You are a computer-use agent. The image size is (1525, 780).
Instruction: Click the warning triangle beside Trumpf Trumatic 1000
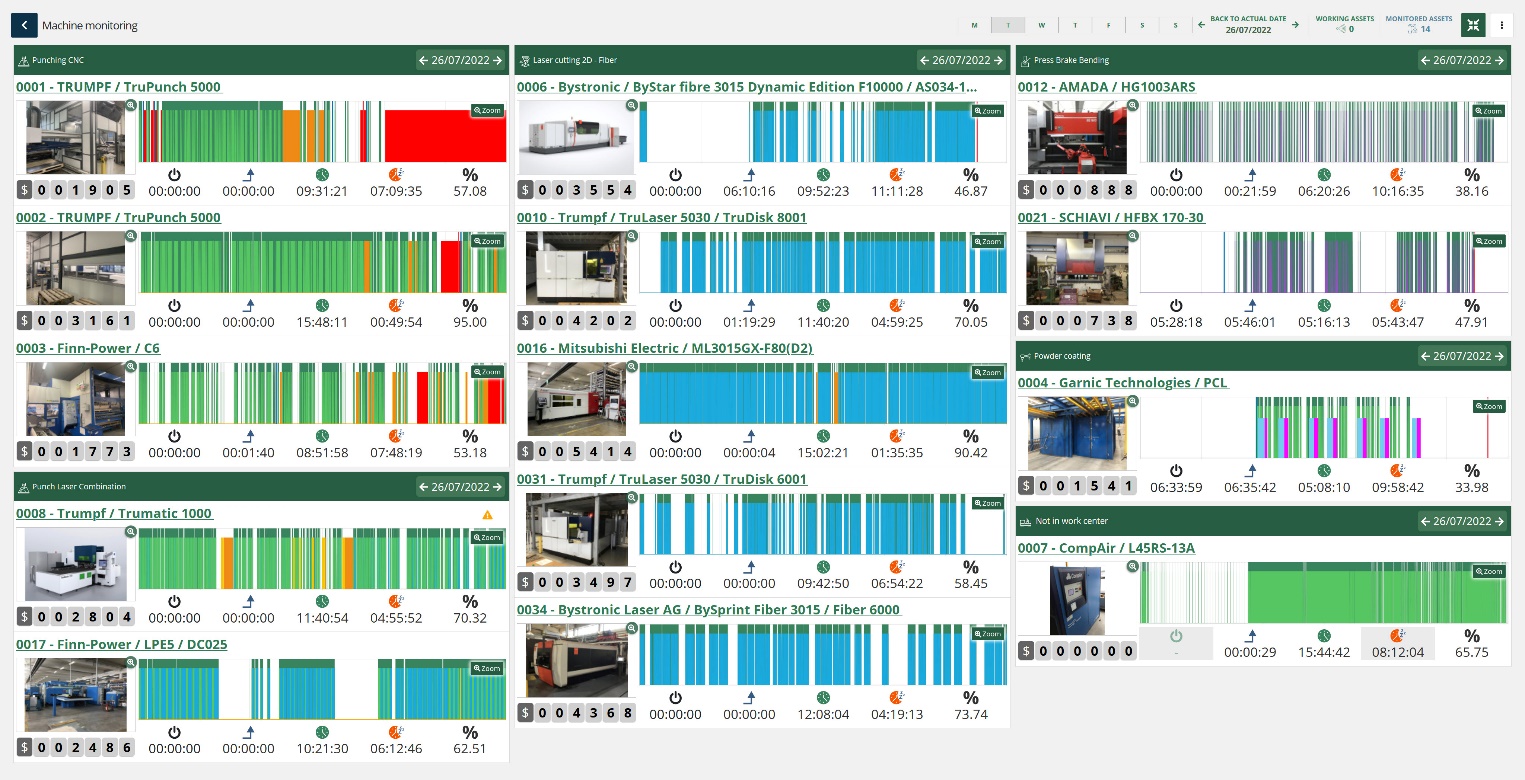click(x=487, y=515)
